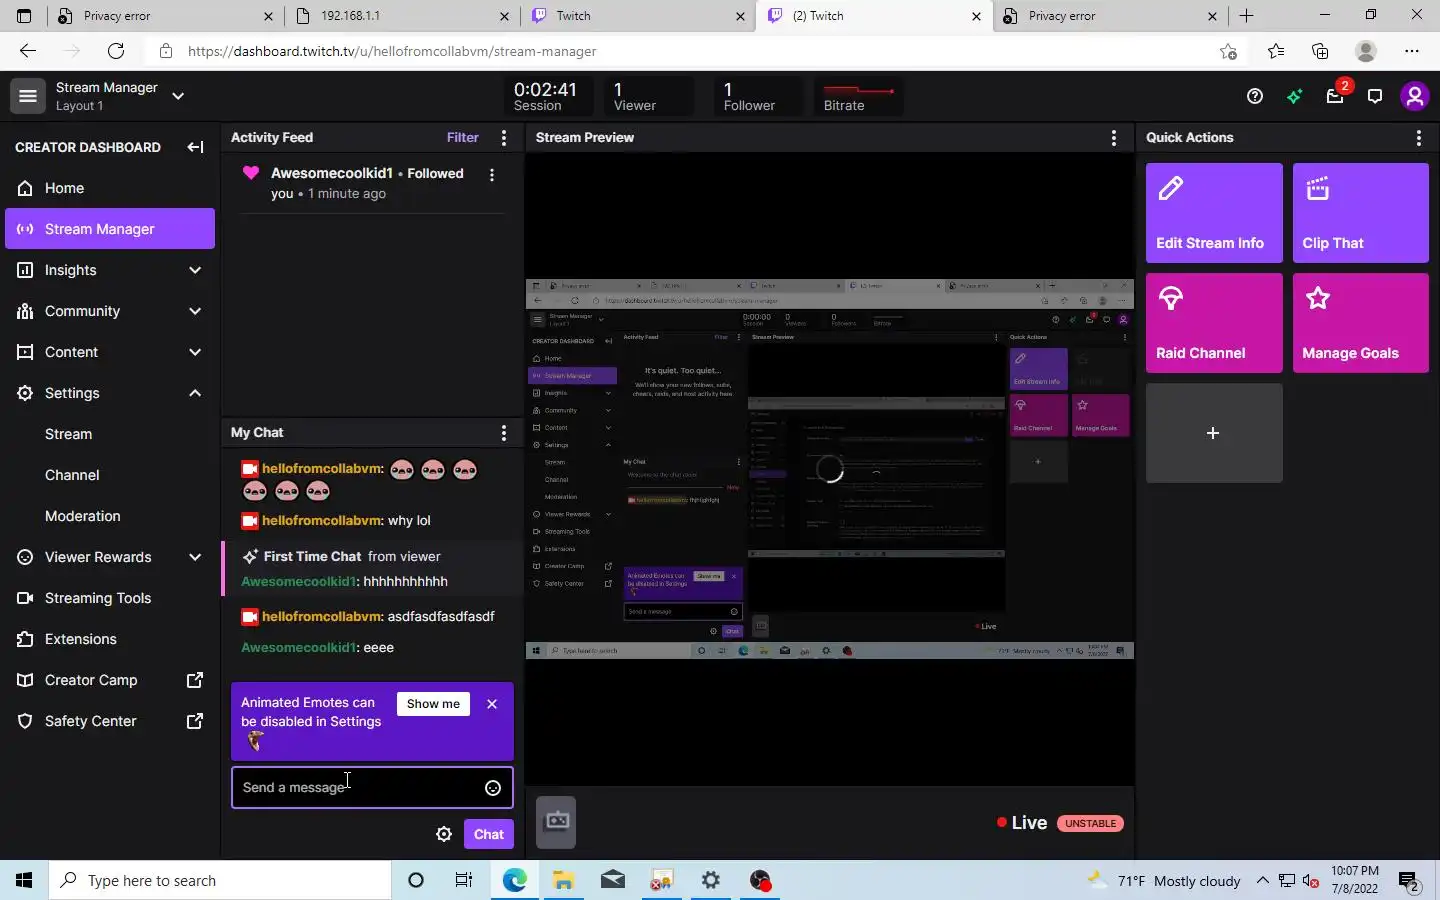The image size is (1440, 900).
Task: Open the user profile avatar menu
Action: click(1414, 96)
